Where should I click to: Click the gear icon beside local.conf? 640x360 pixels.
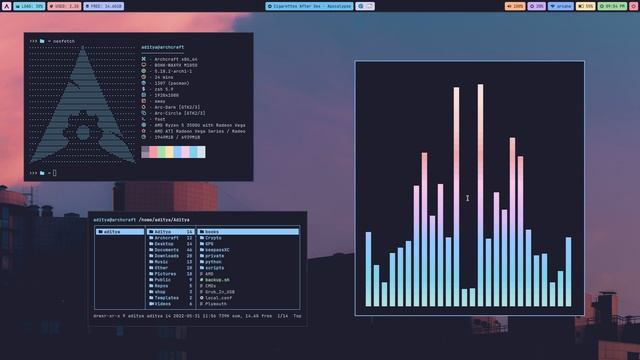(202, 298)
